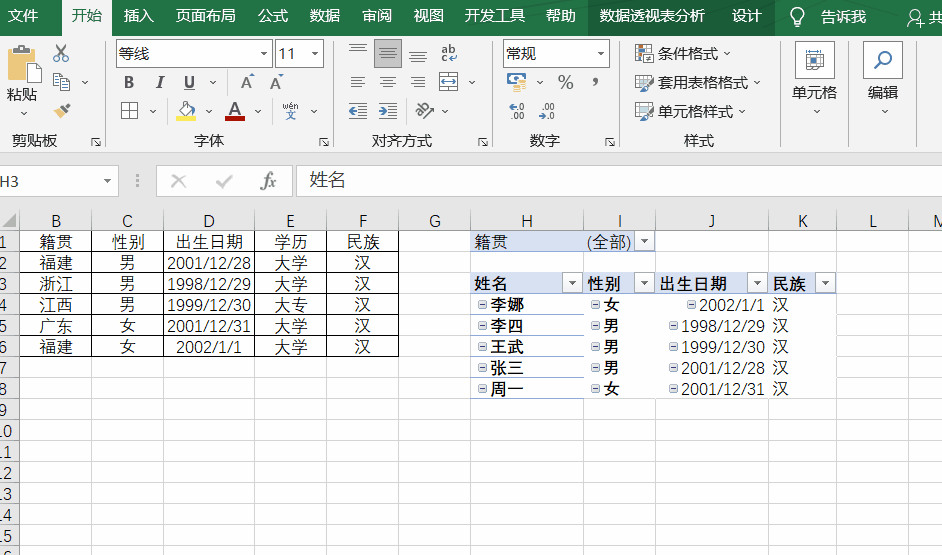Open the font size dropdown
Screen dimensions: 942x555
[315, 54]
